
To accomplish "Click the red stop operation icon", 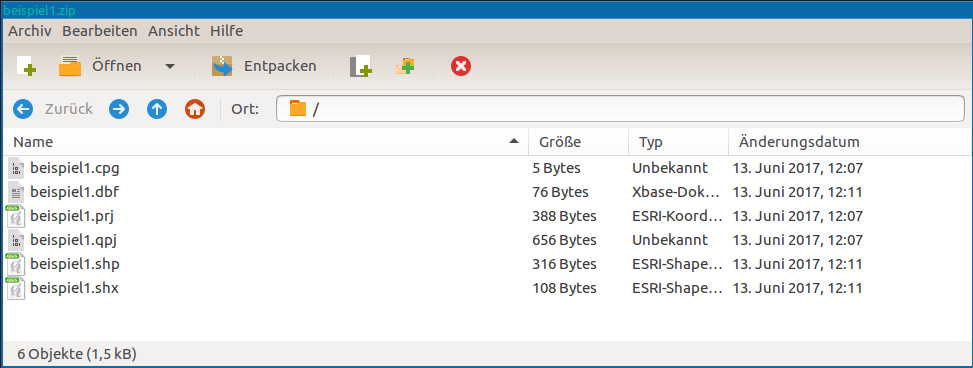I will tap(460, 66).
